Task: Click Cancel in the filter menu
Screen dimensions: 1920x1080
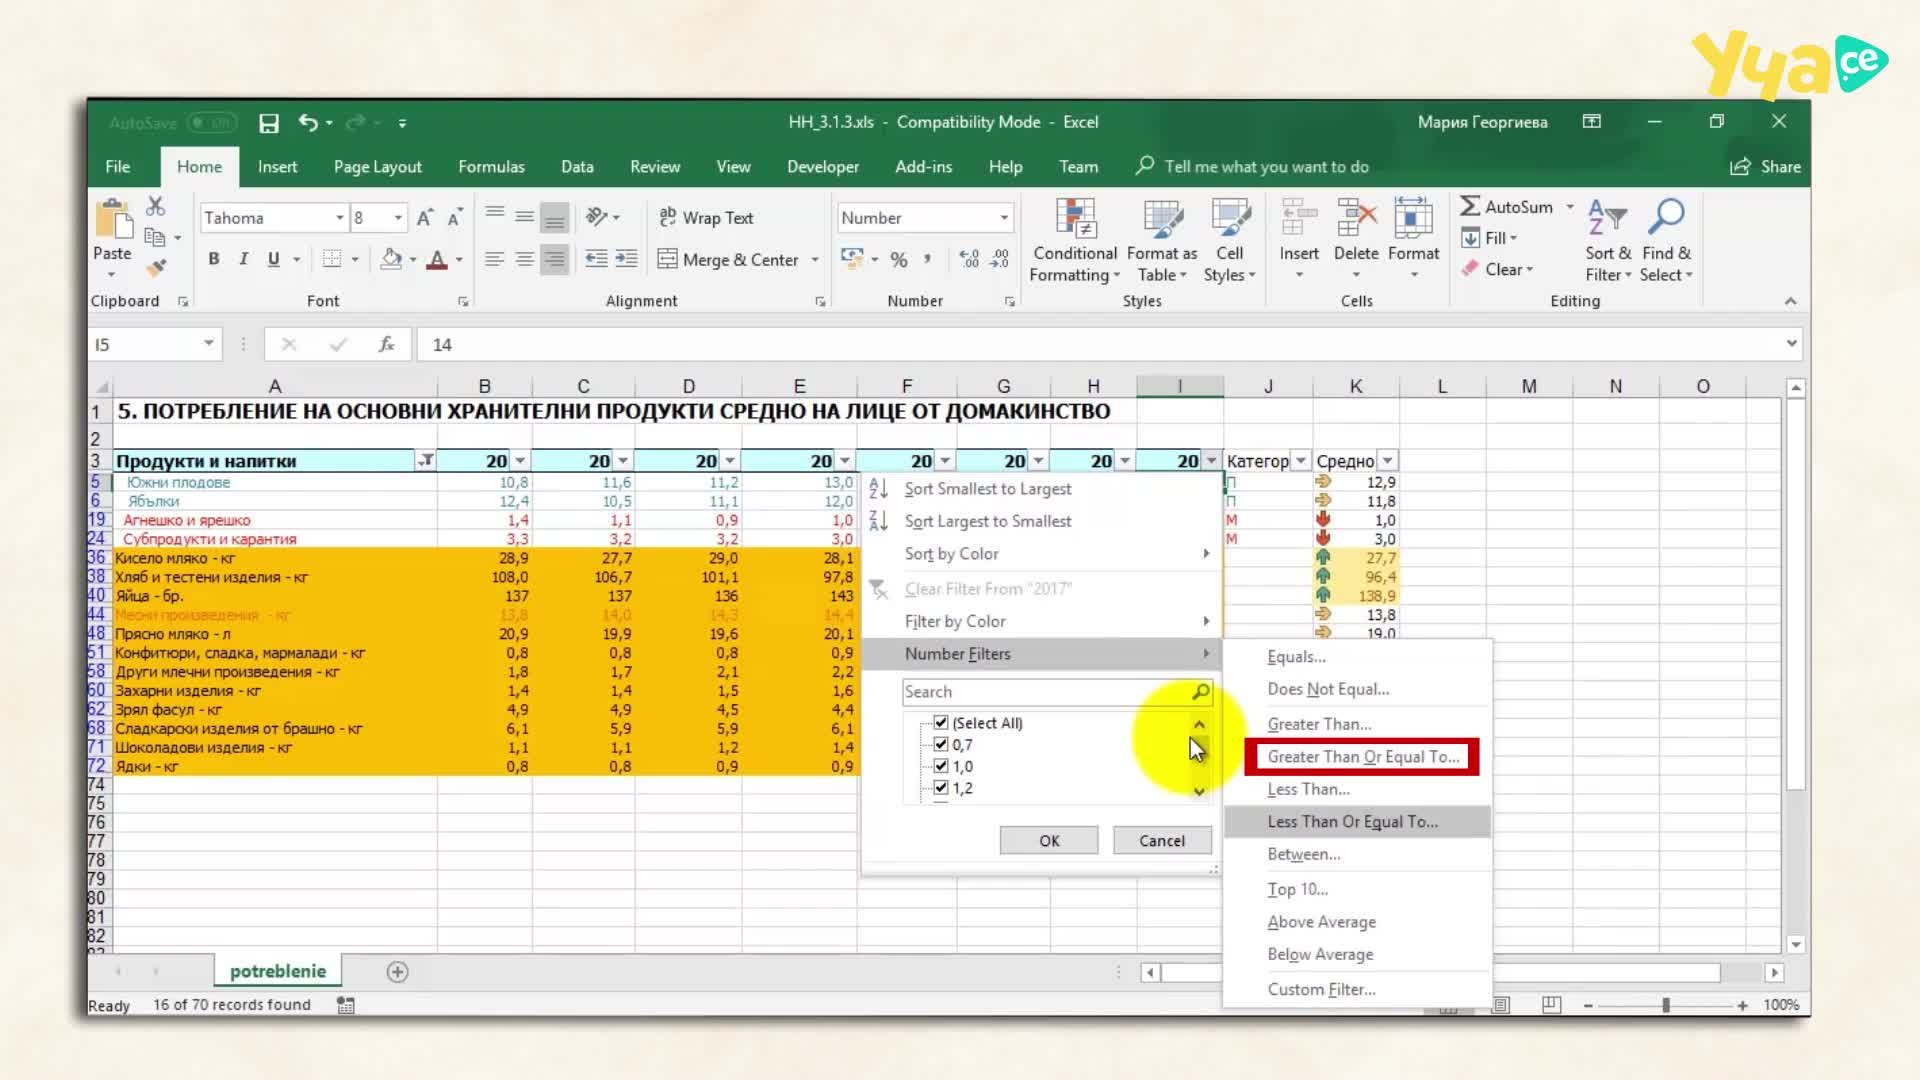Action: [1162, 841]
